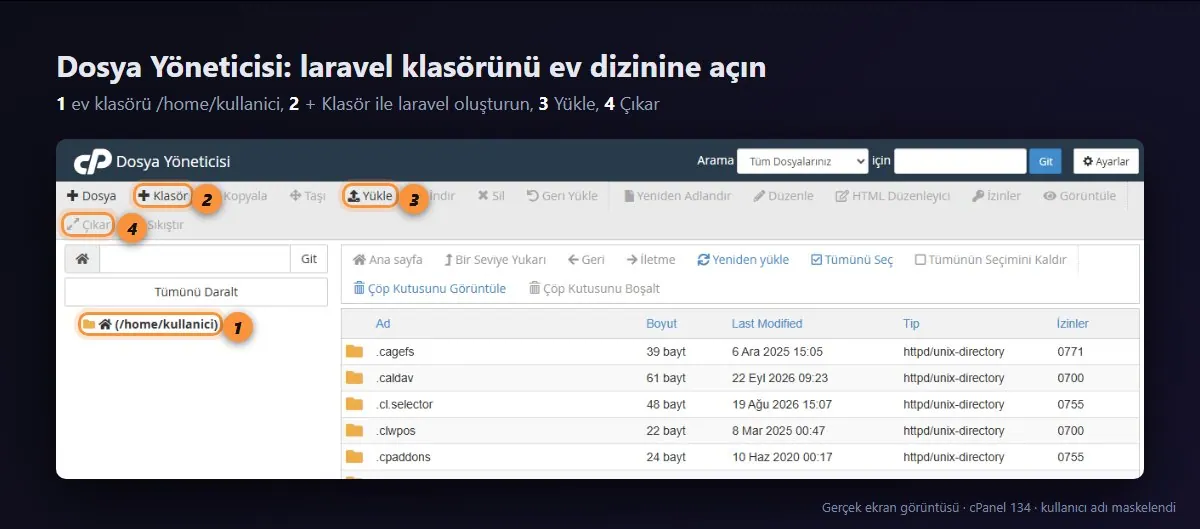This screenshot has width=1200, height=529.
Task: Click Geri back navigation
Action: (x=586, y=259)
